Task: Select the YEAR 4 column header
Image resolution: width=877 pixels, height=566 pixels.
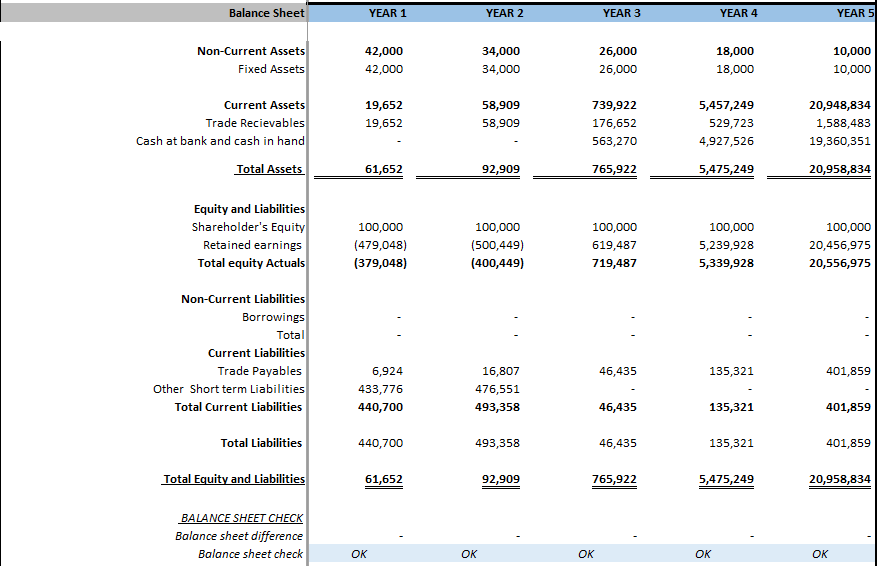Action: [738, 13]
